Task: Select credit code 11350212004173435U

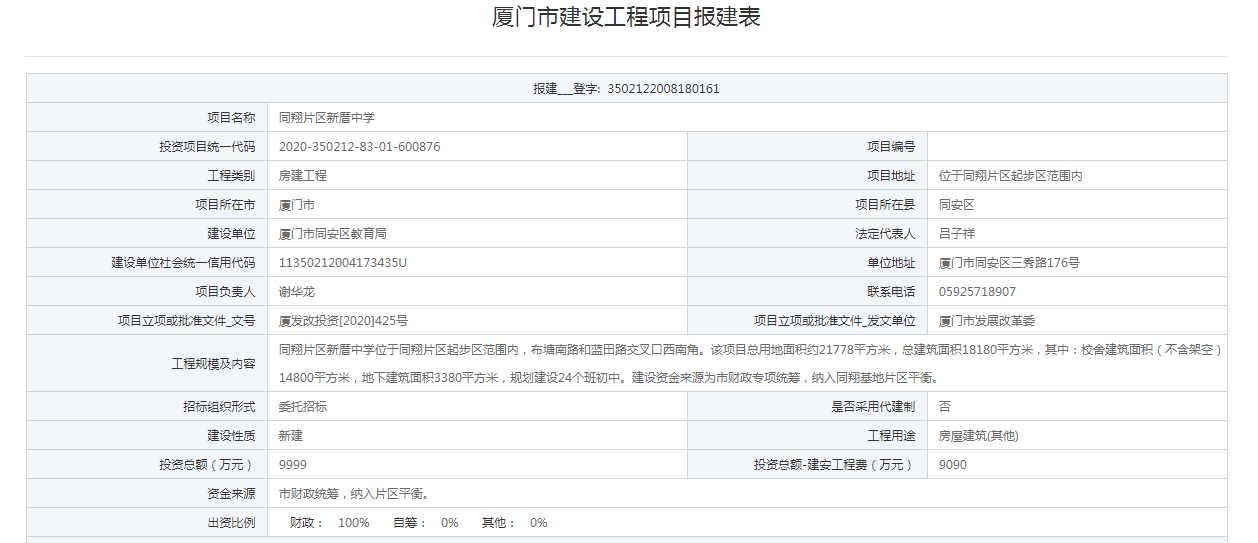Action: point(343,263)
